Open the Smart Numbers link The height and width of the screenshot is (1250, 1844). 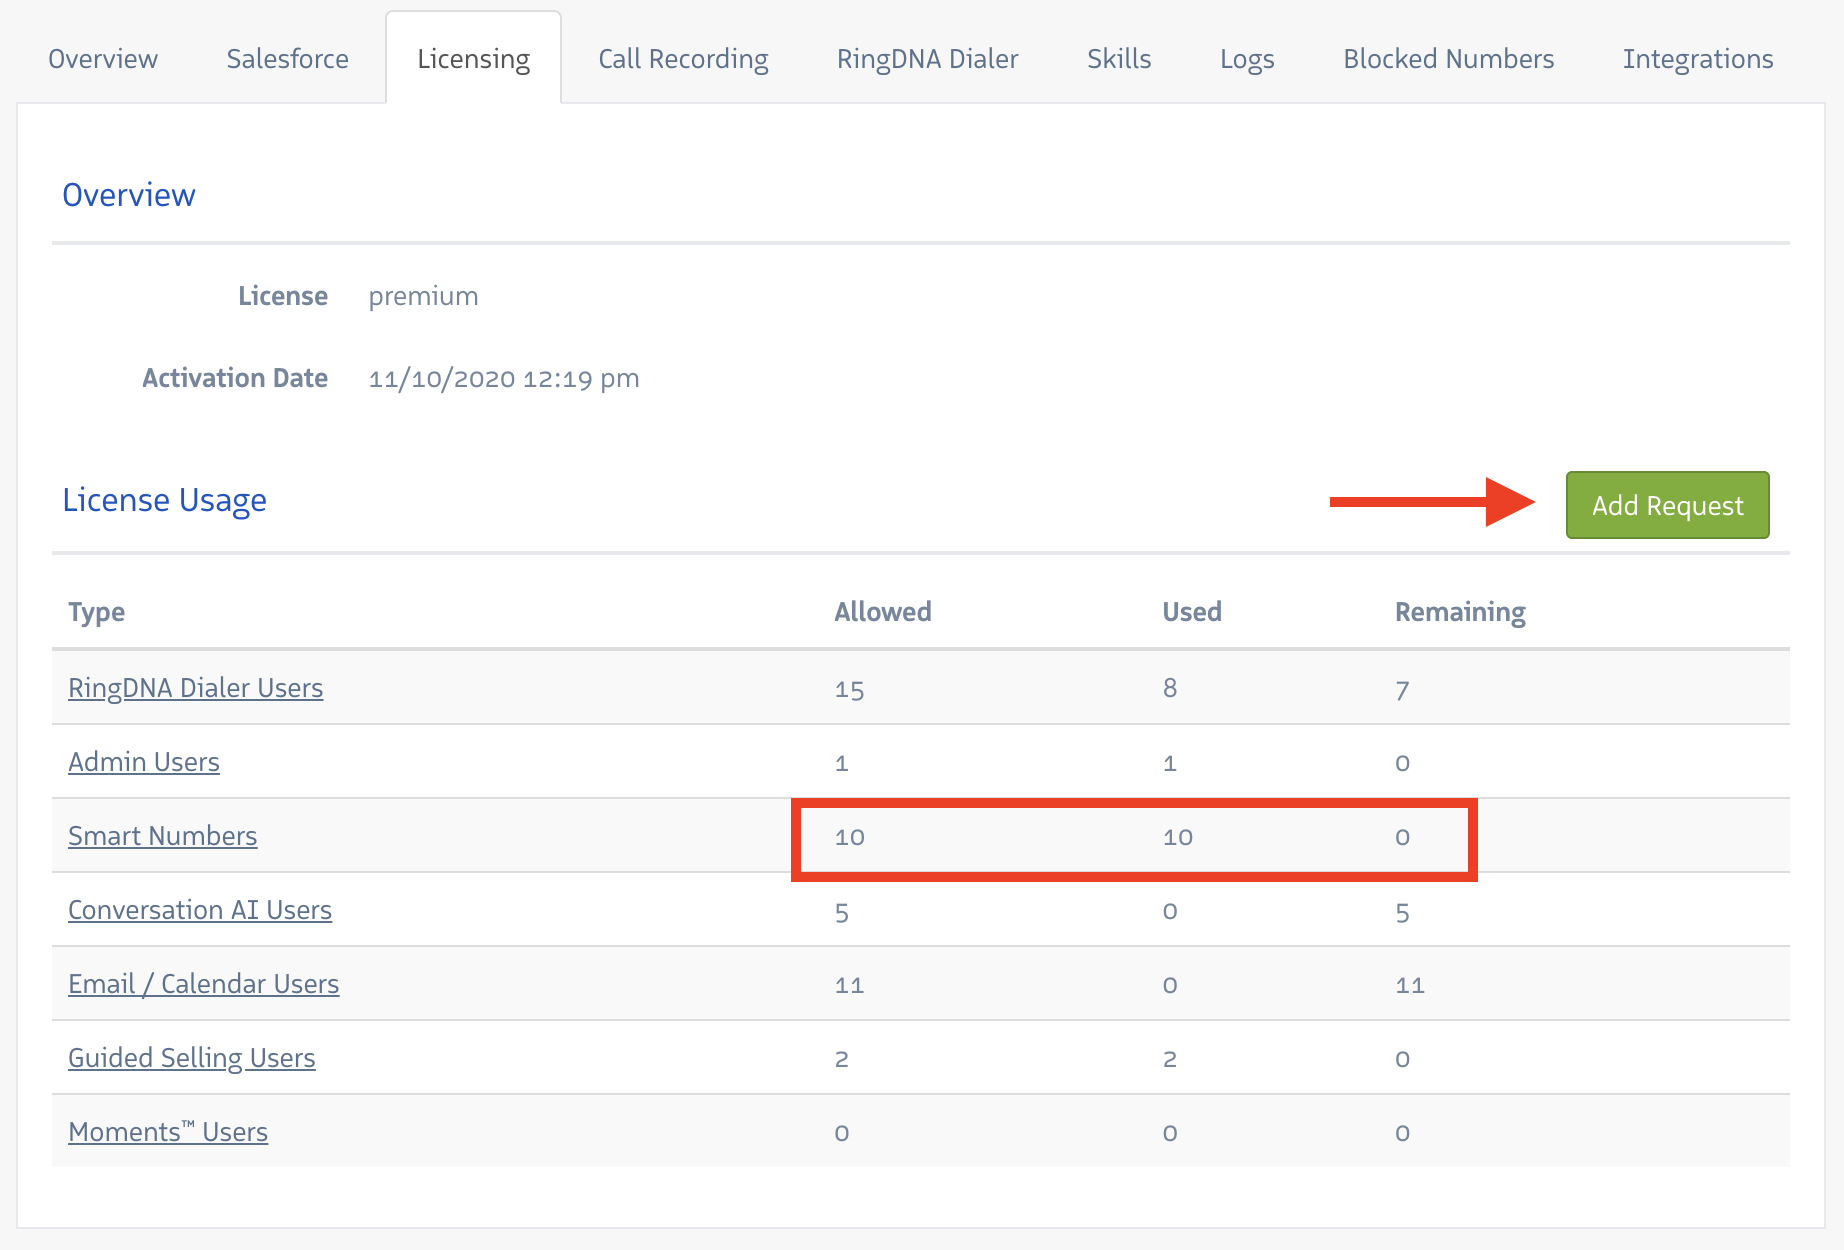coord(162,836)
